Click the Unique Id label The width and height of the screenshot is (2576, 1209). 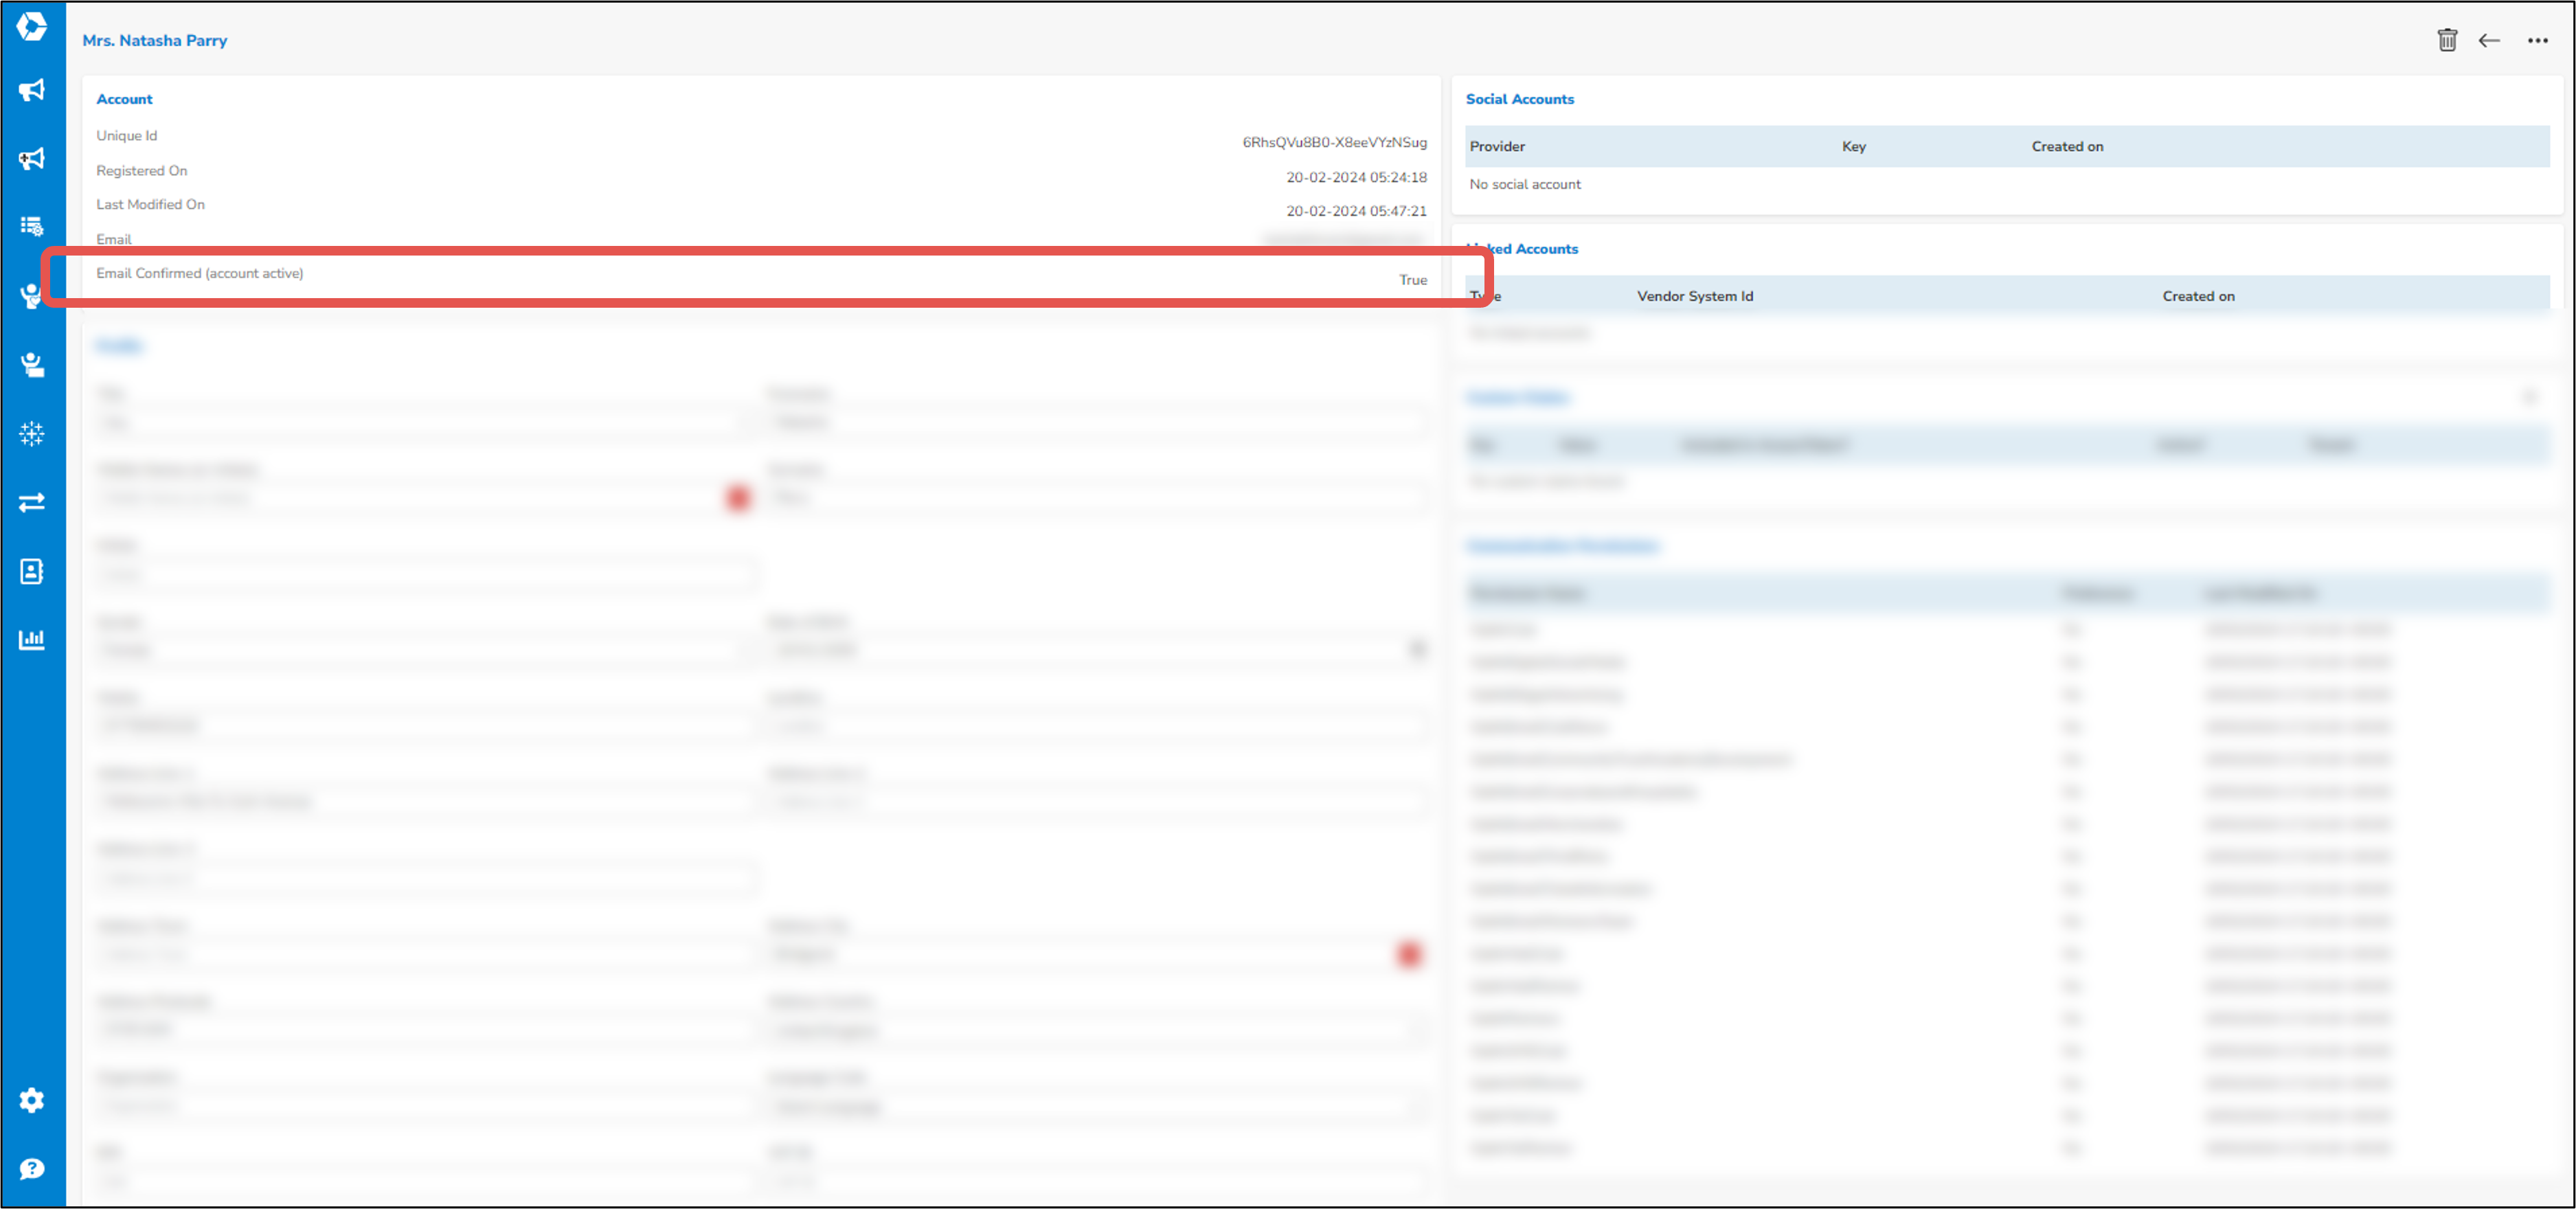(127, 135)
